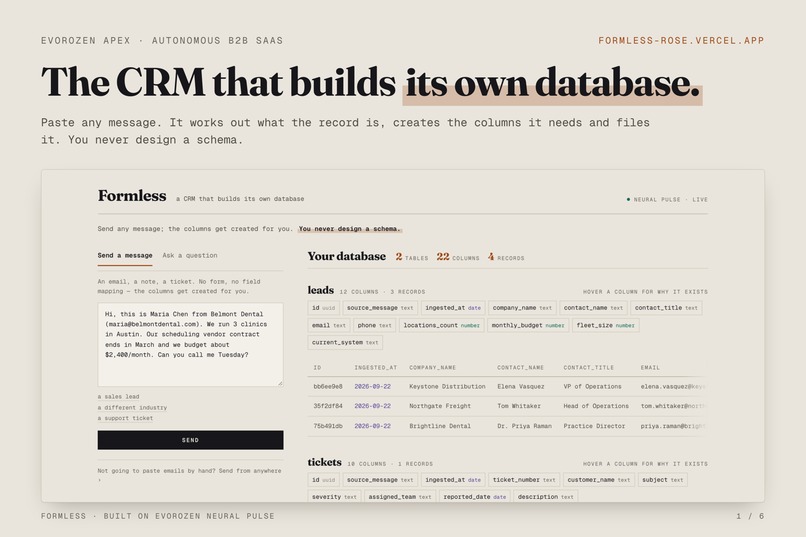The image size is (806, 537).
Task: Click the contact_name column chip
Action: pos(593,308)
